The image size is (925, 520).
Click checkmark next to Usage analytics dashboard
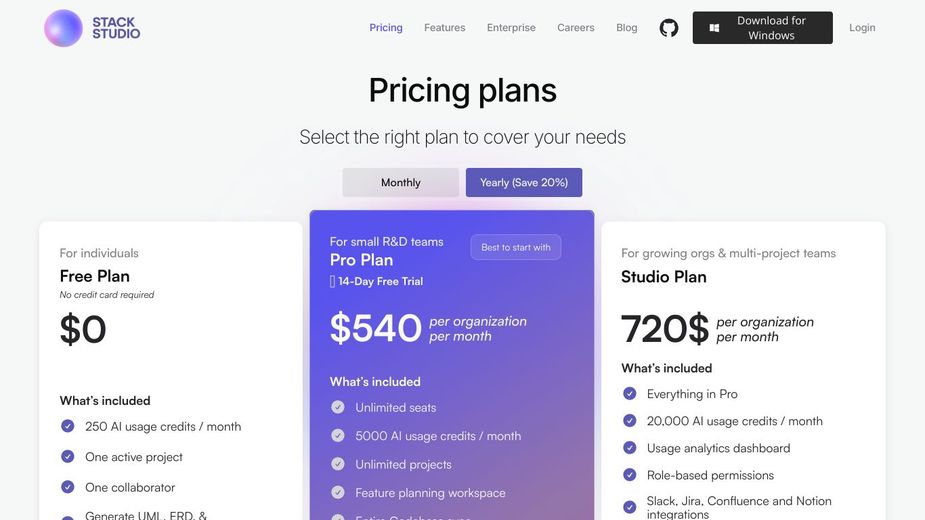(629, 448)
